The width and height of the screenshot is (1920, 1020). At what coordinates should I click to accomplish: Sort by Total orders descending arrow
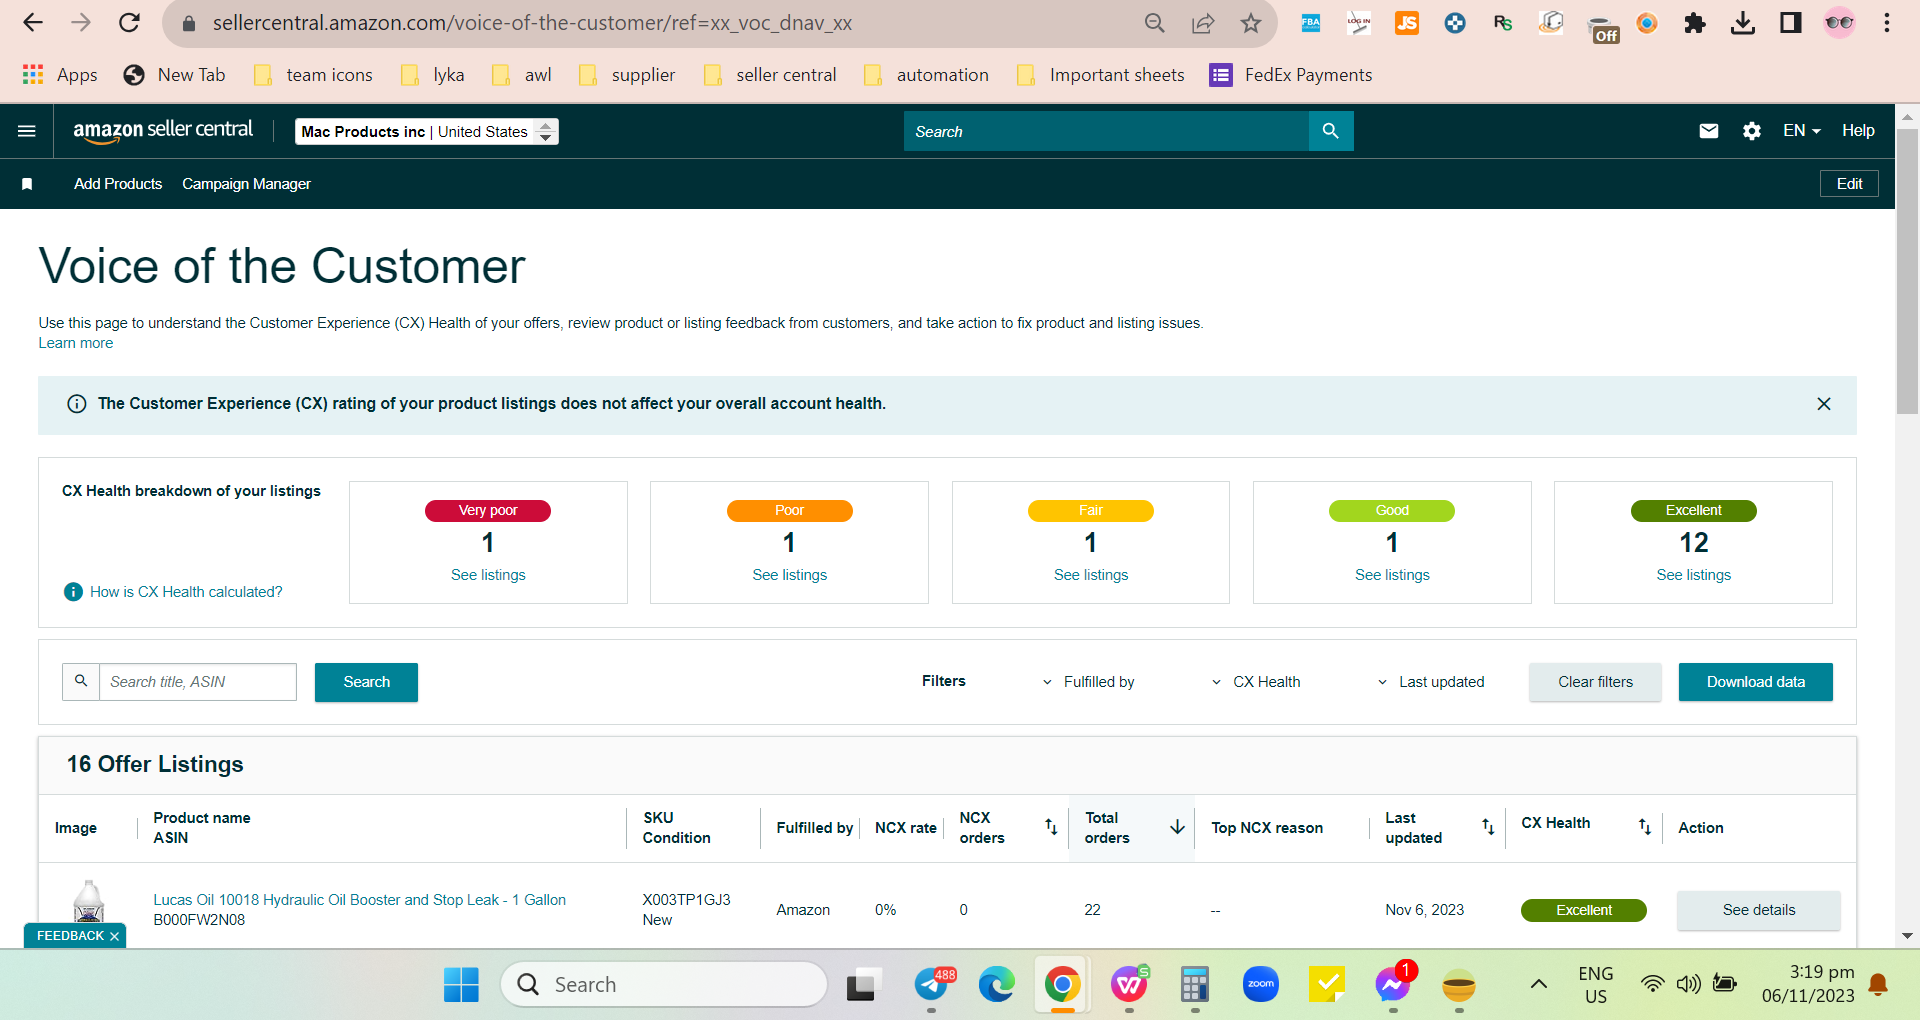pos(1177,827)
